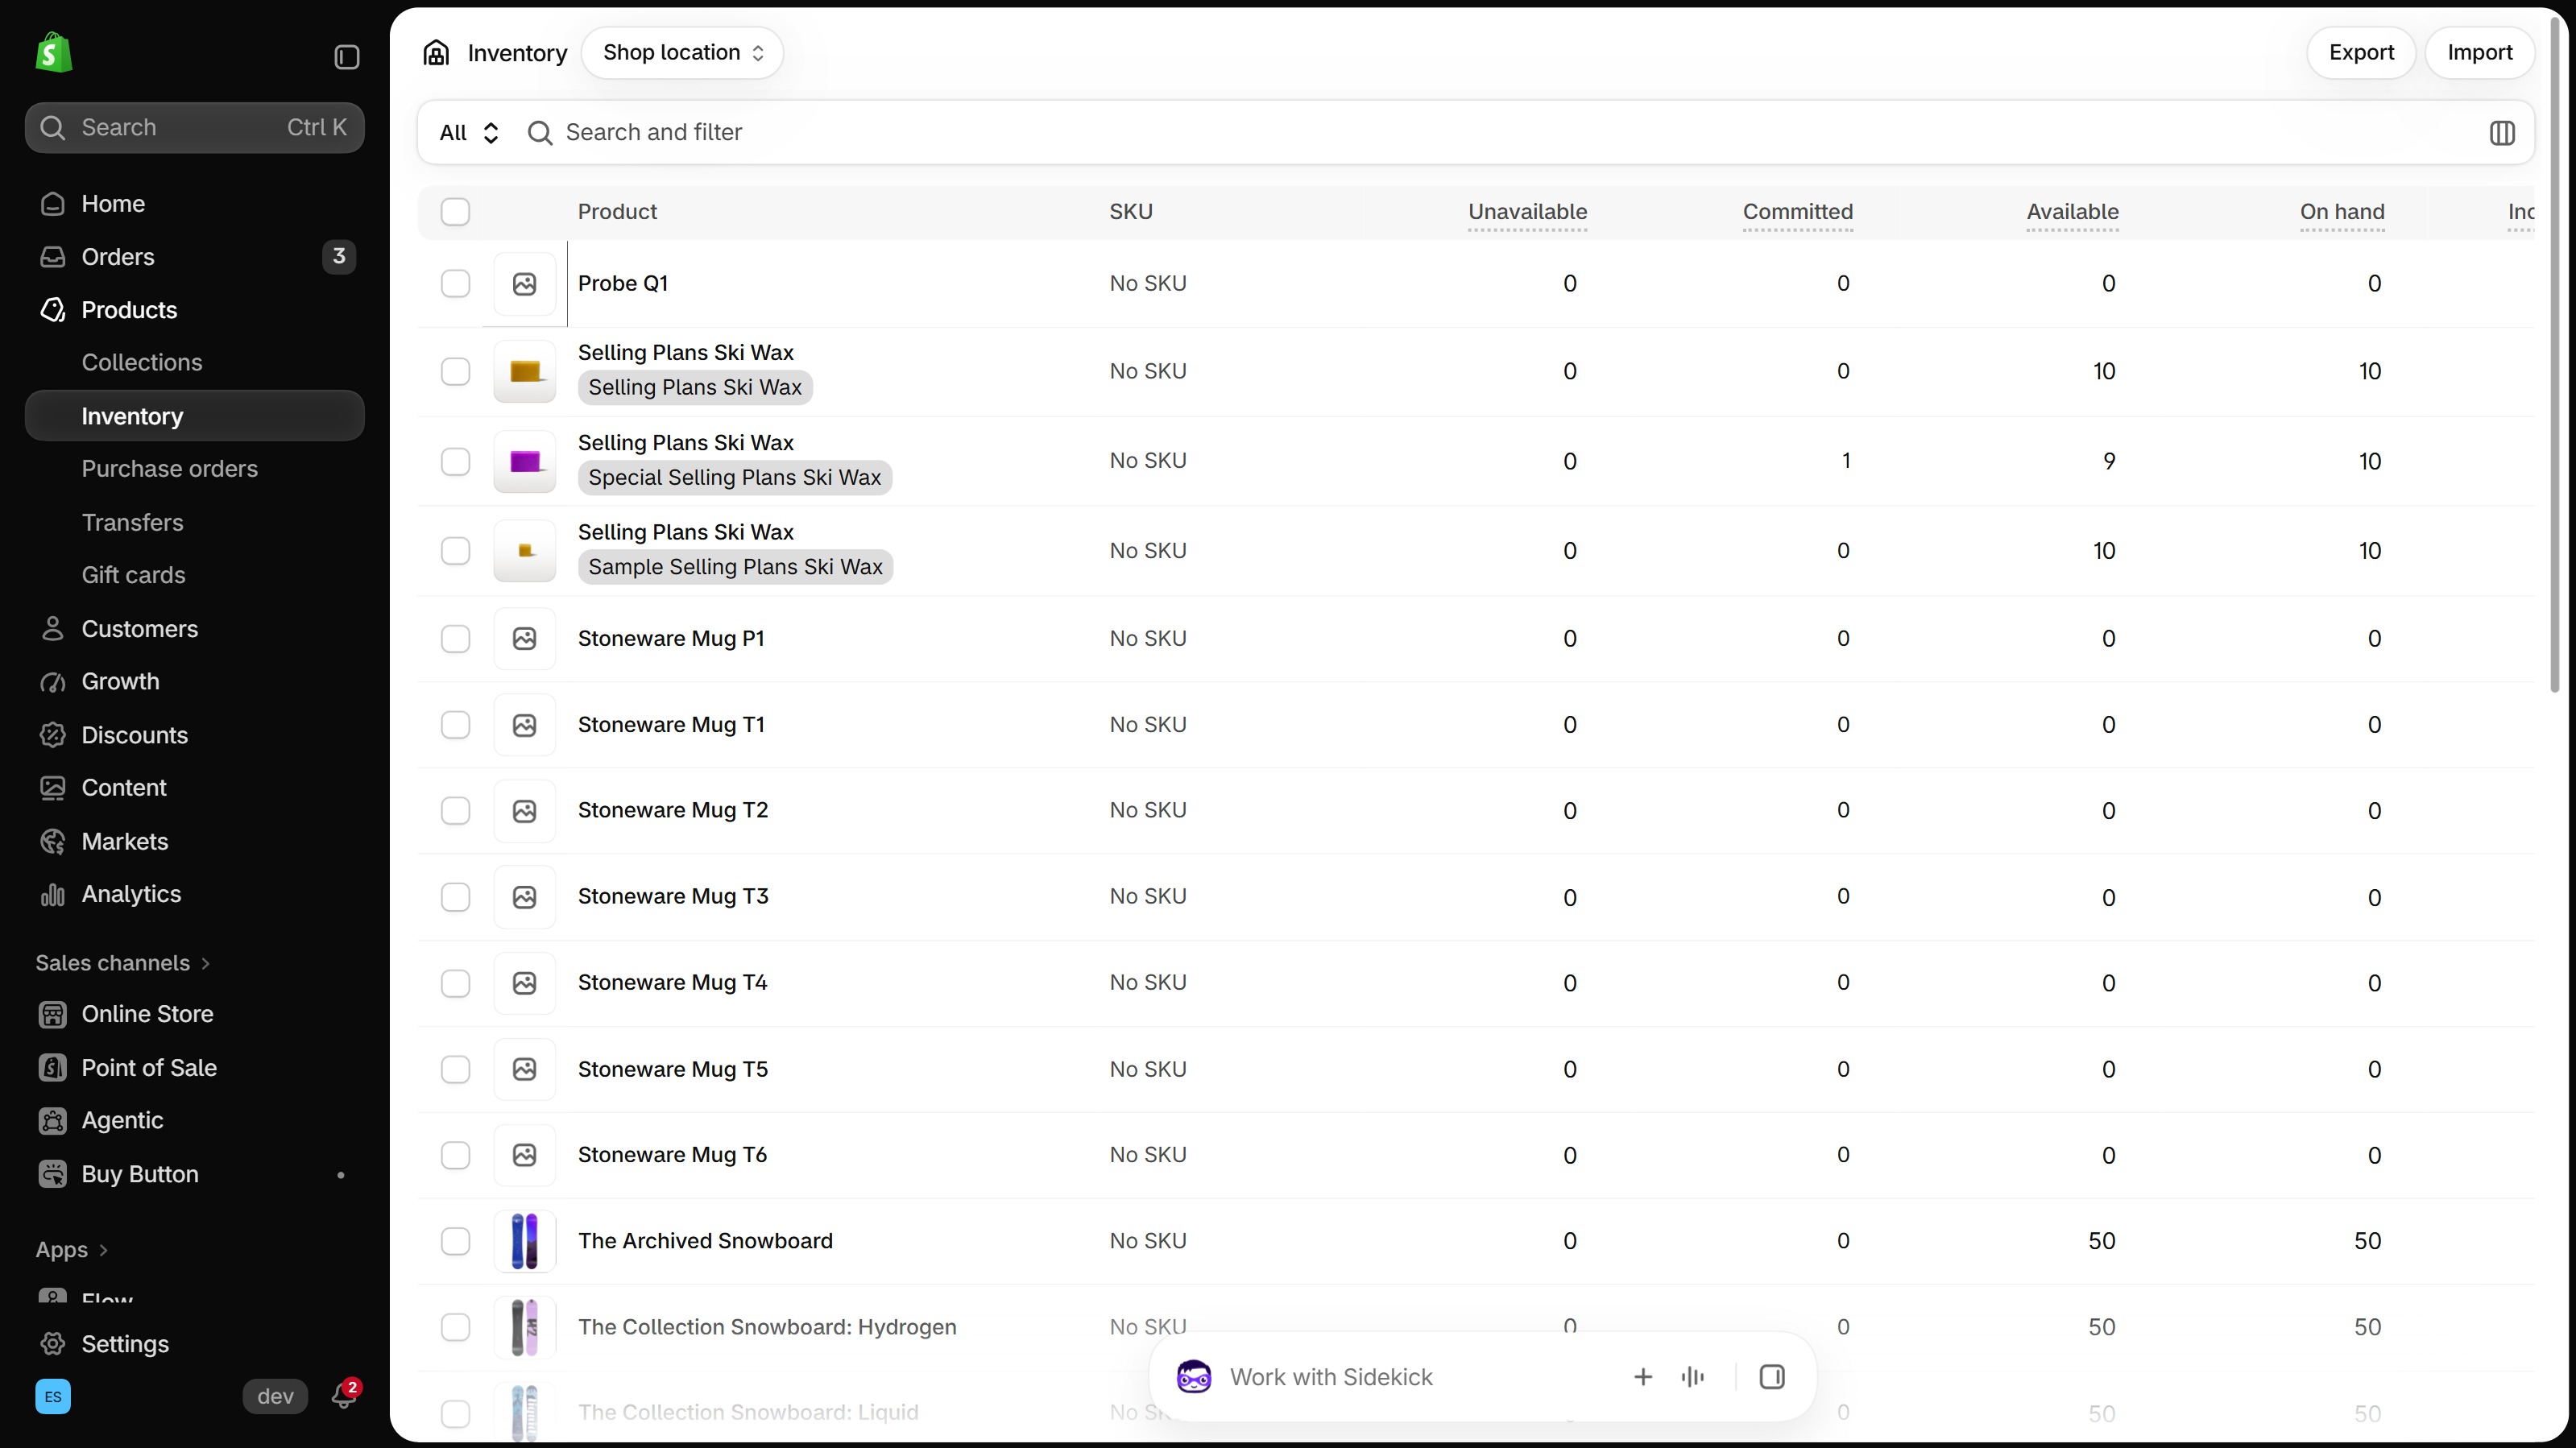This screenshot has width=2576, height=1448.
Task: Open the All view dropdown
Action: tap(468, 132)
